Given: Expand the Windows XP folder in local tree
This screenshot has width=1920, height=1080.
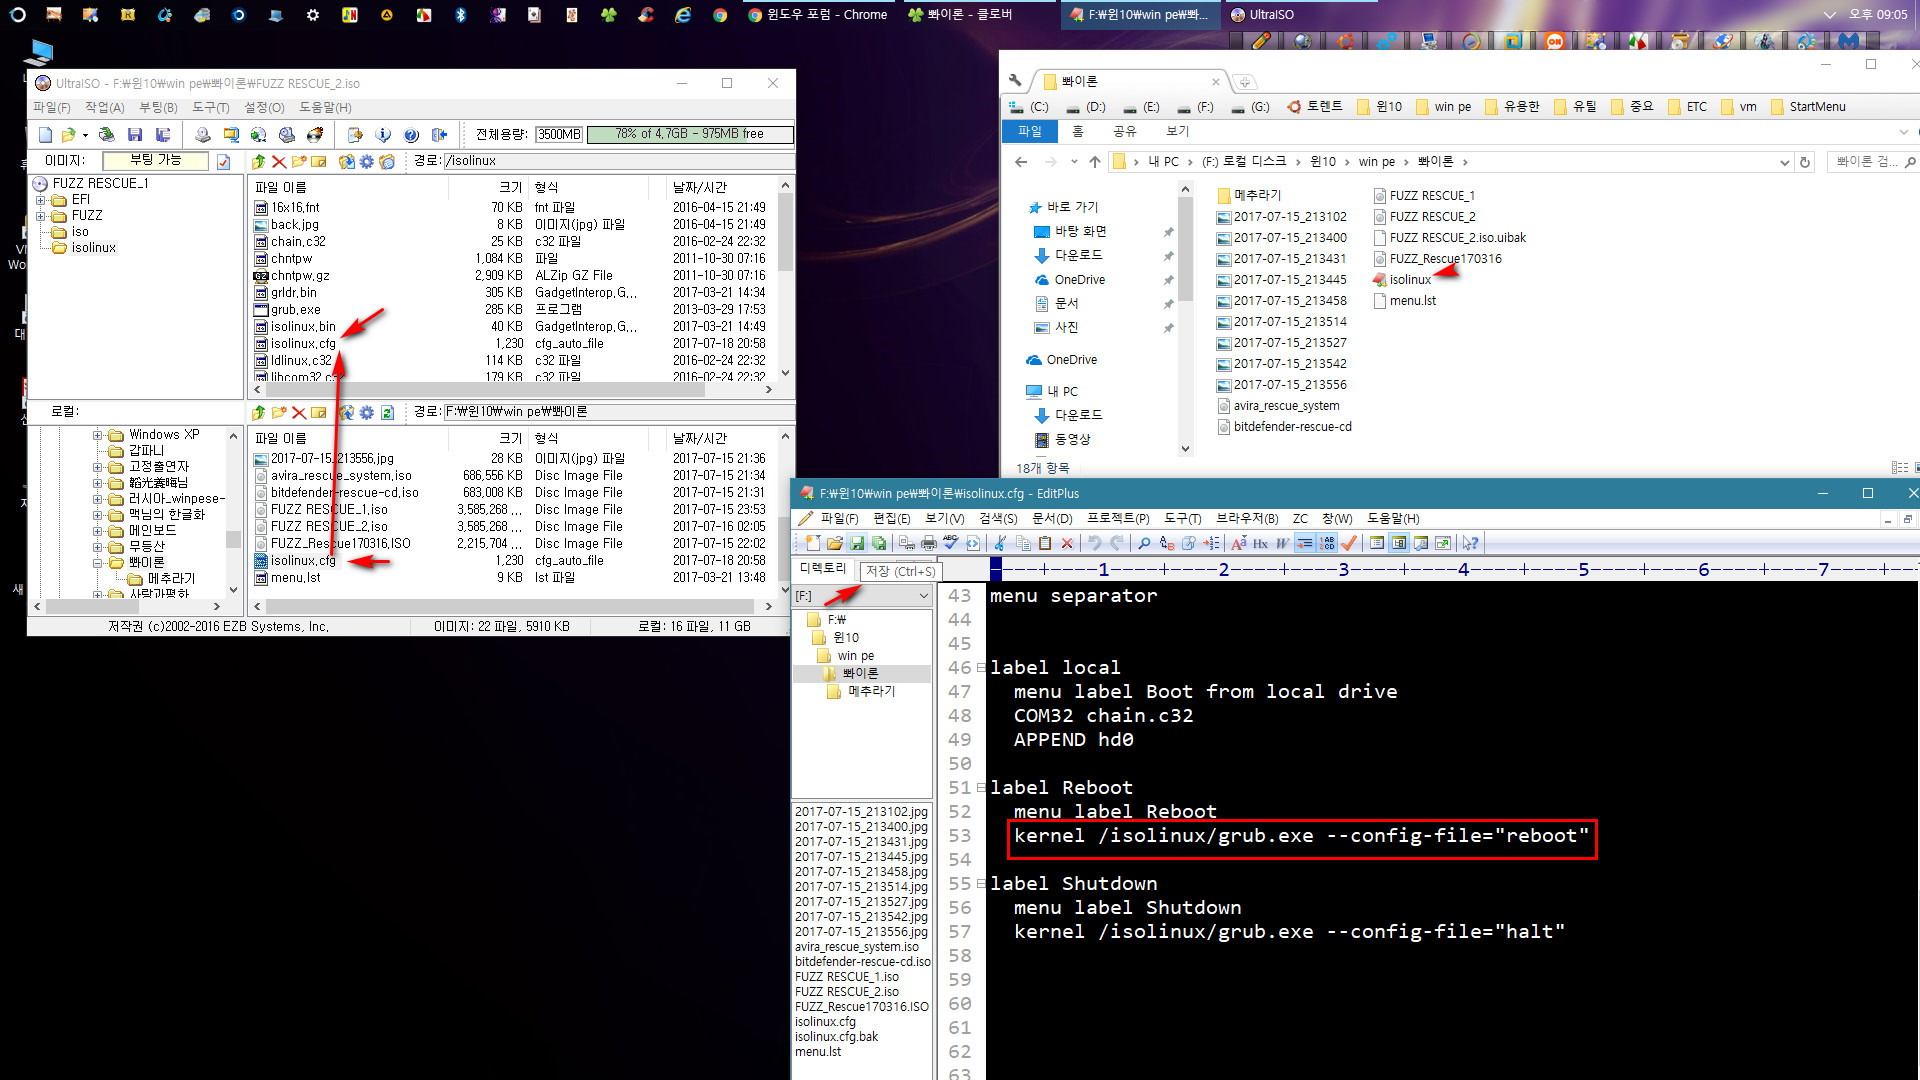Looking at the screenshot, I should 98,435.
